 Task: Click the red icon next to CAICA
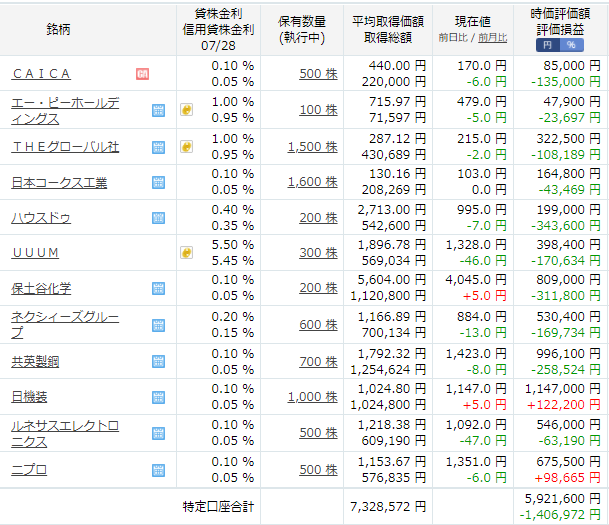click(142, 74)
